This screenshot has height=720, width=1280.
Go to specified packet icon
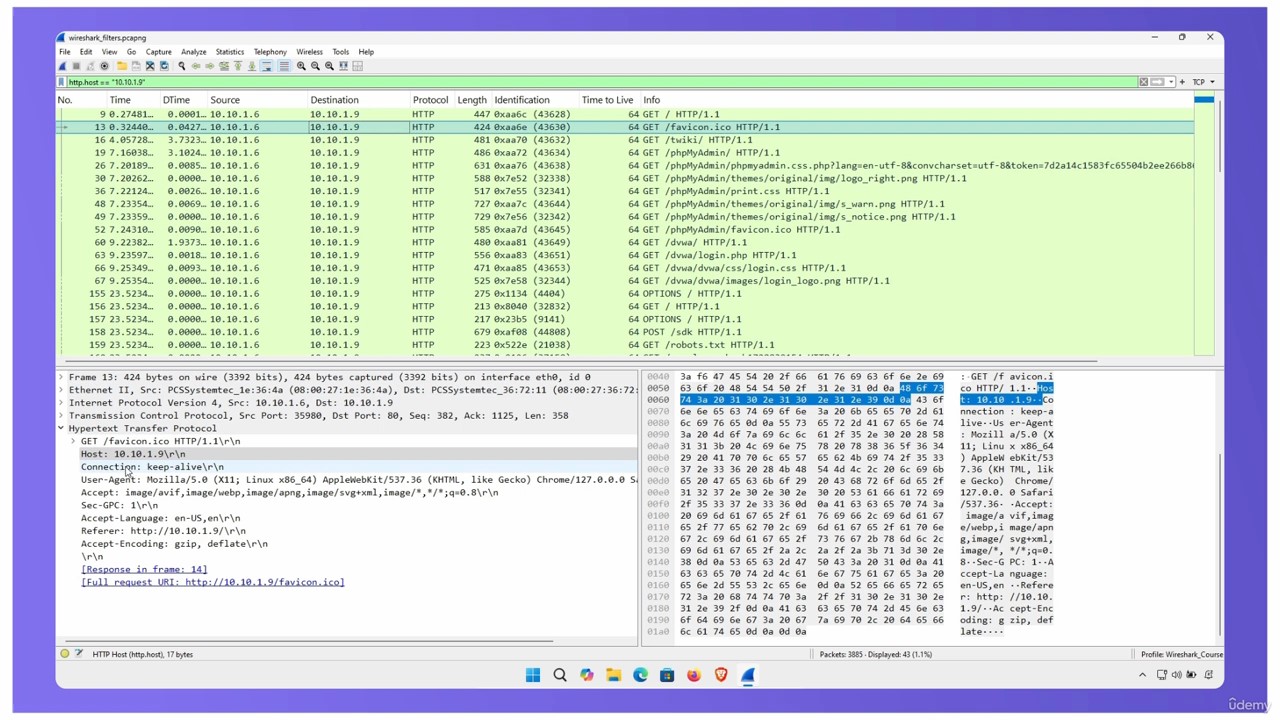click(224, 66)
